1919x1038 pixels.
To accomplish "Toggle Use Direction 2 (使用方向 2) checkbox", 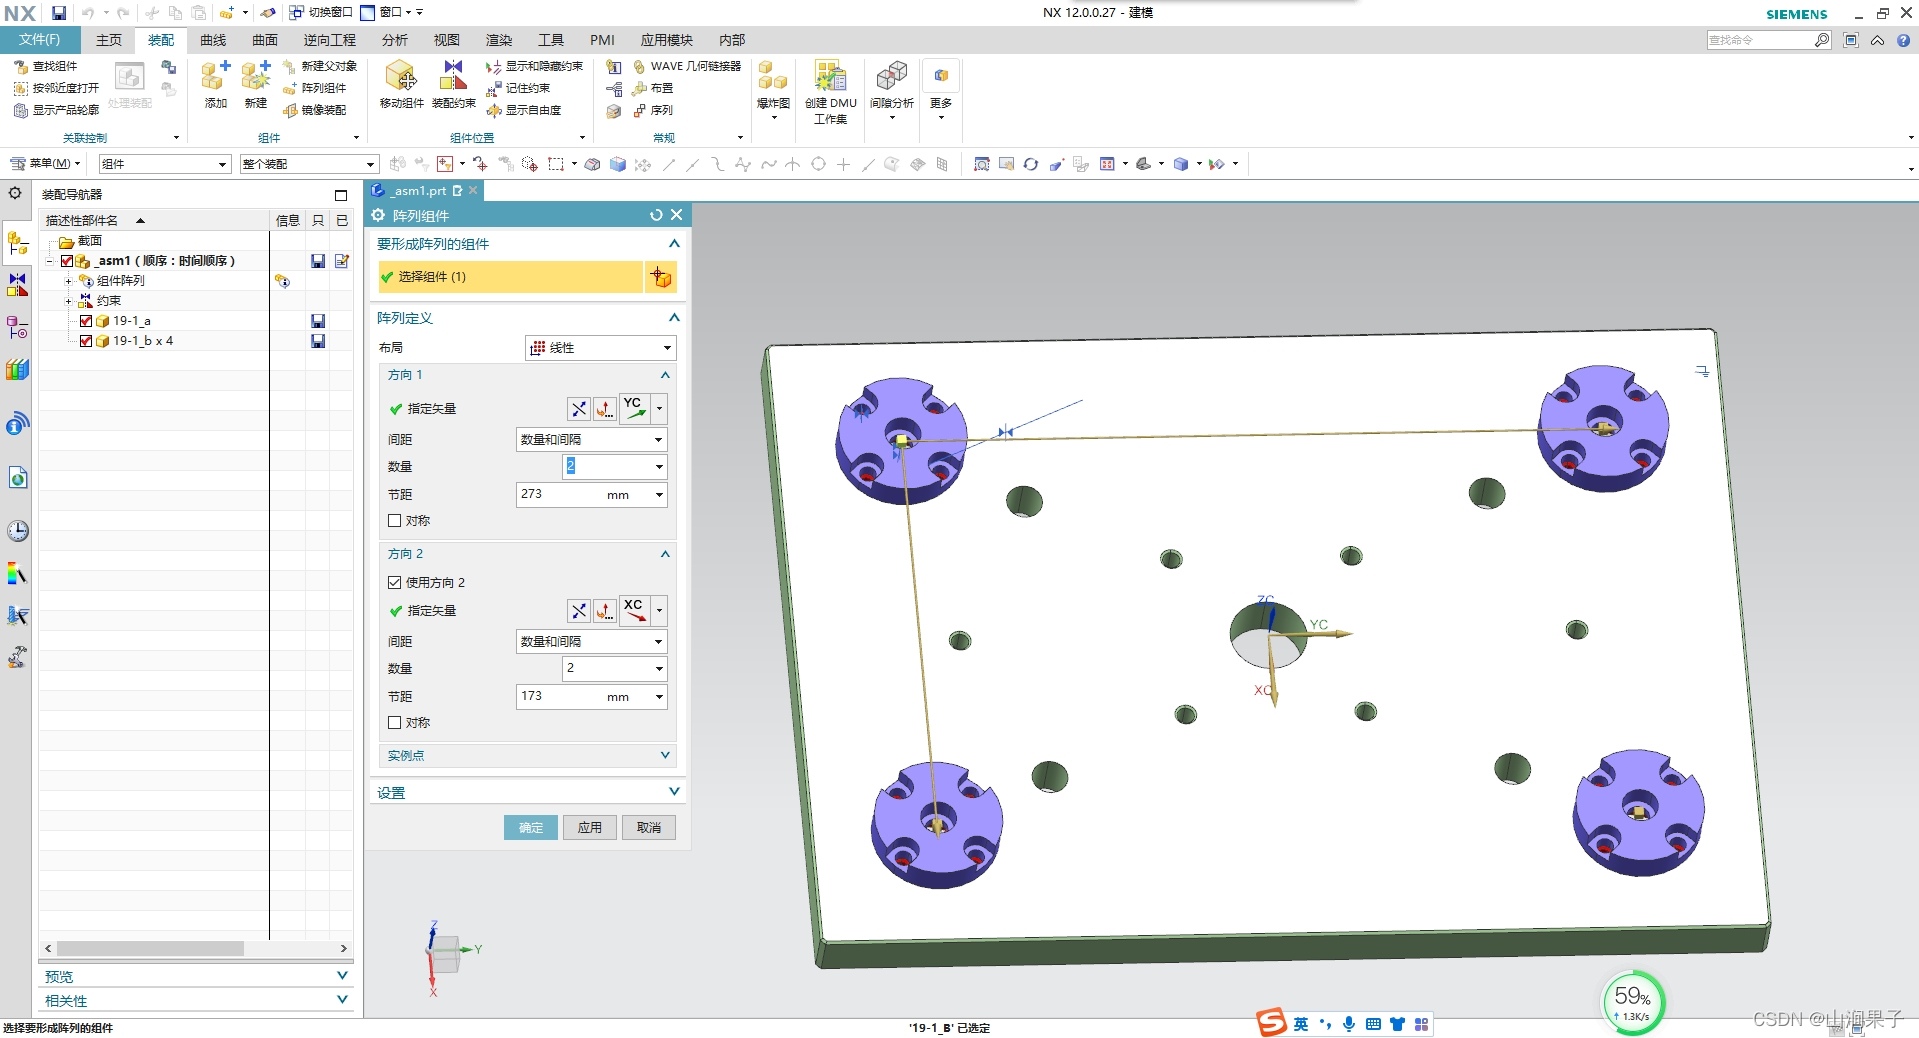I will (x=394, y=582).
